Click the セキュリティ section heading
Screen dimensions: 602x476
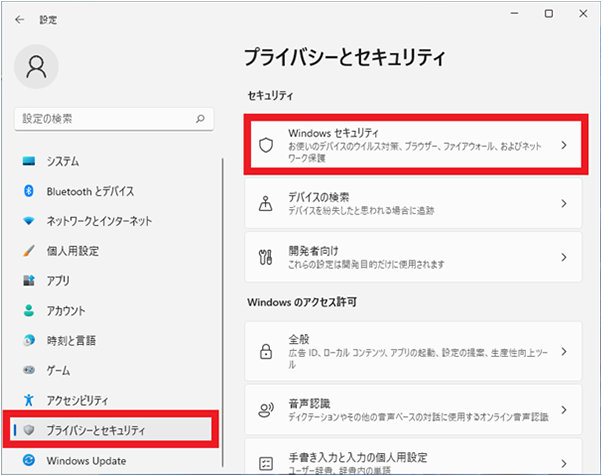pos(270,96)
